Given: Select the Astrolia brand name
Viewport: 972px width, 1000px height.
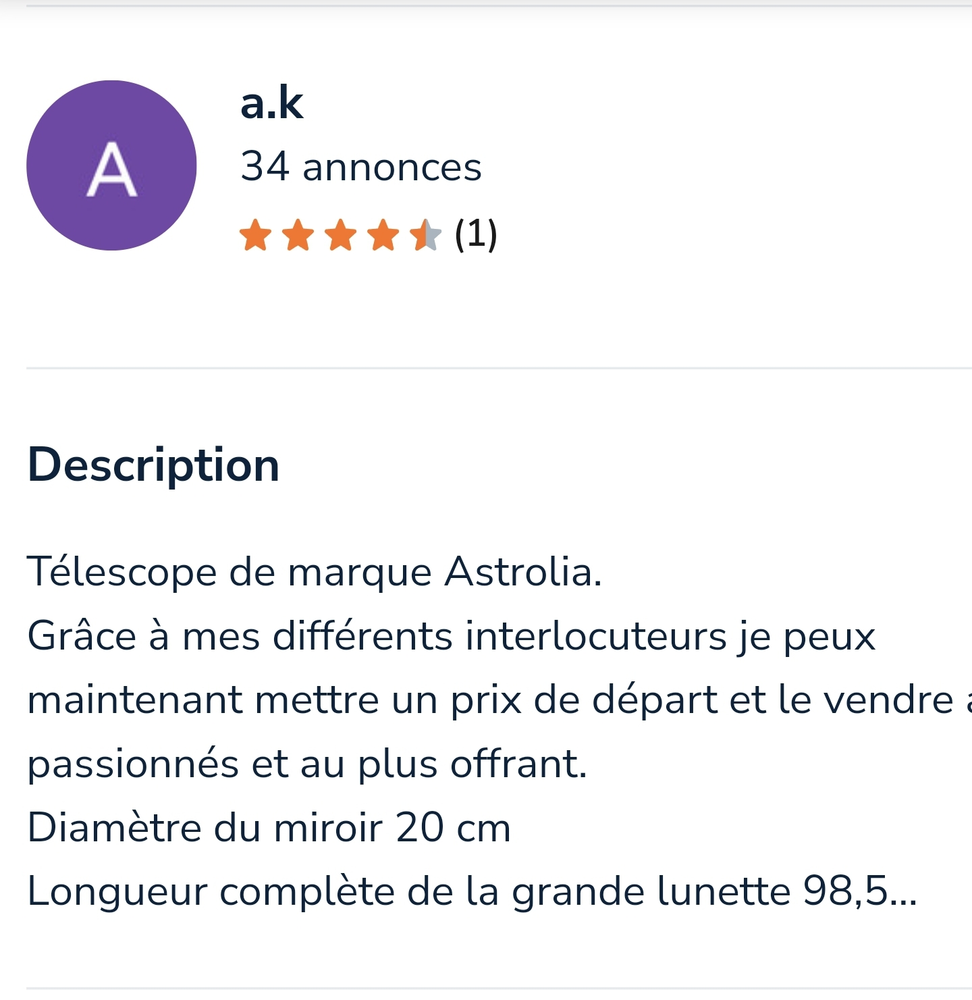Looking at the screenshot, I should coord(523,572).
